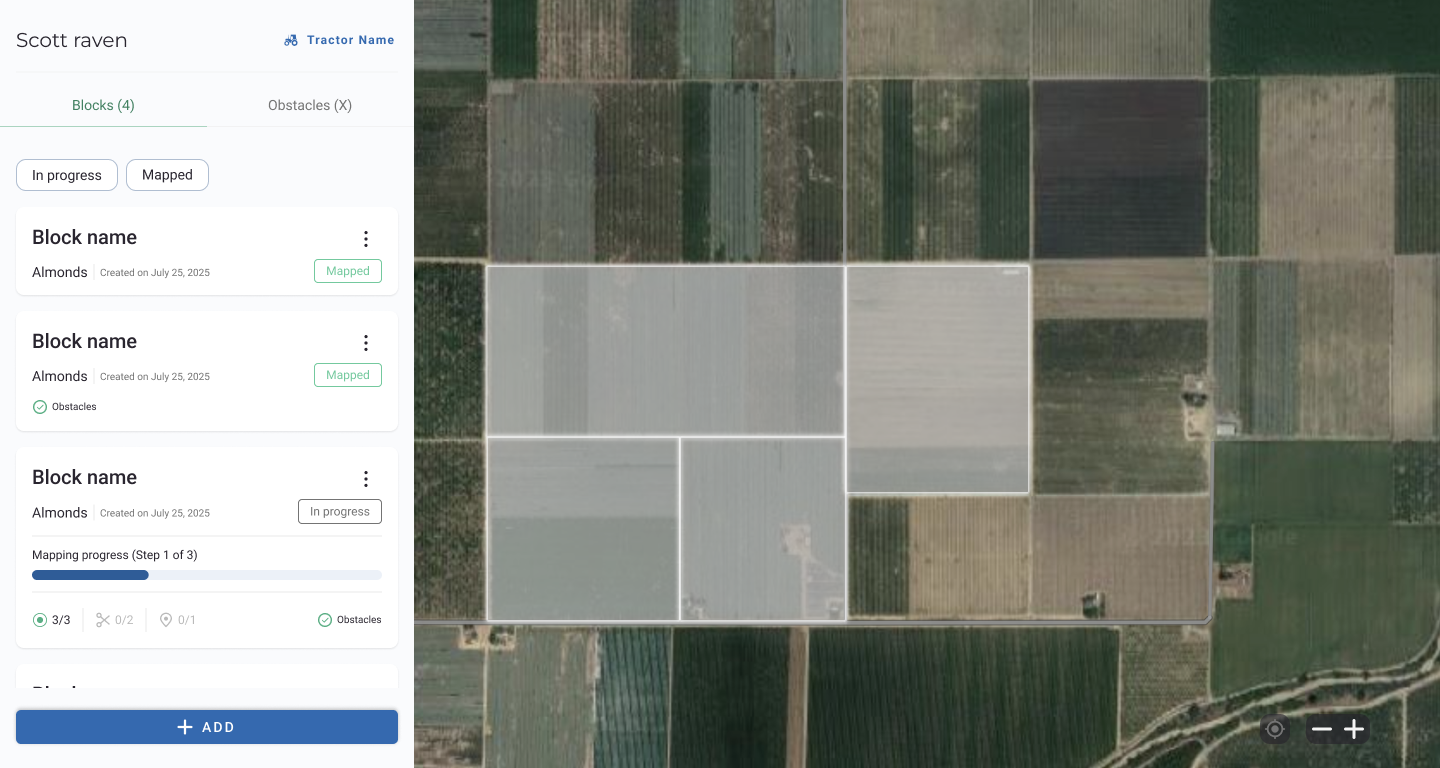Open the Tractor Name link

(x=350, y=41)
